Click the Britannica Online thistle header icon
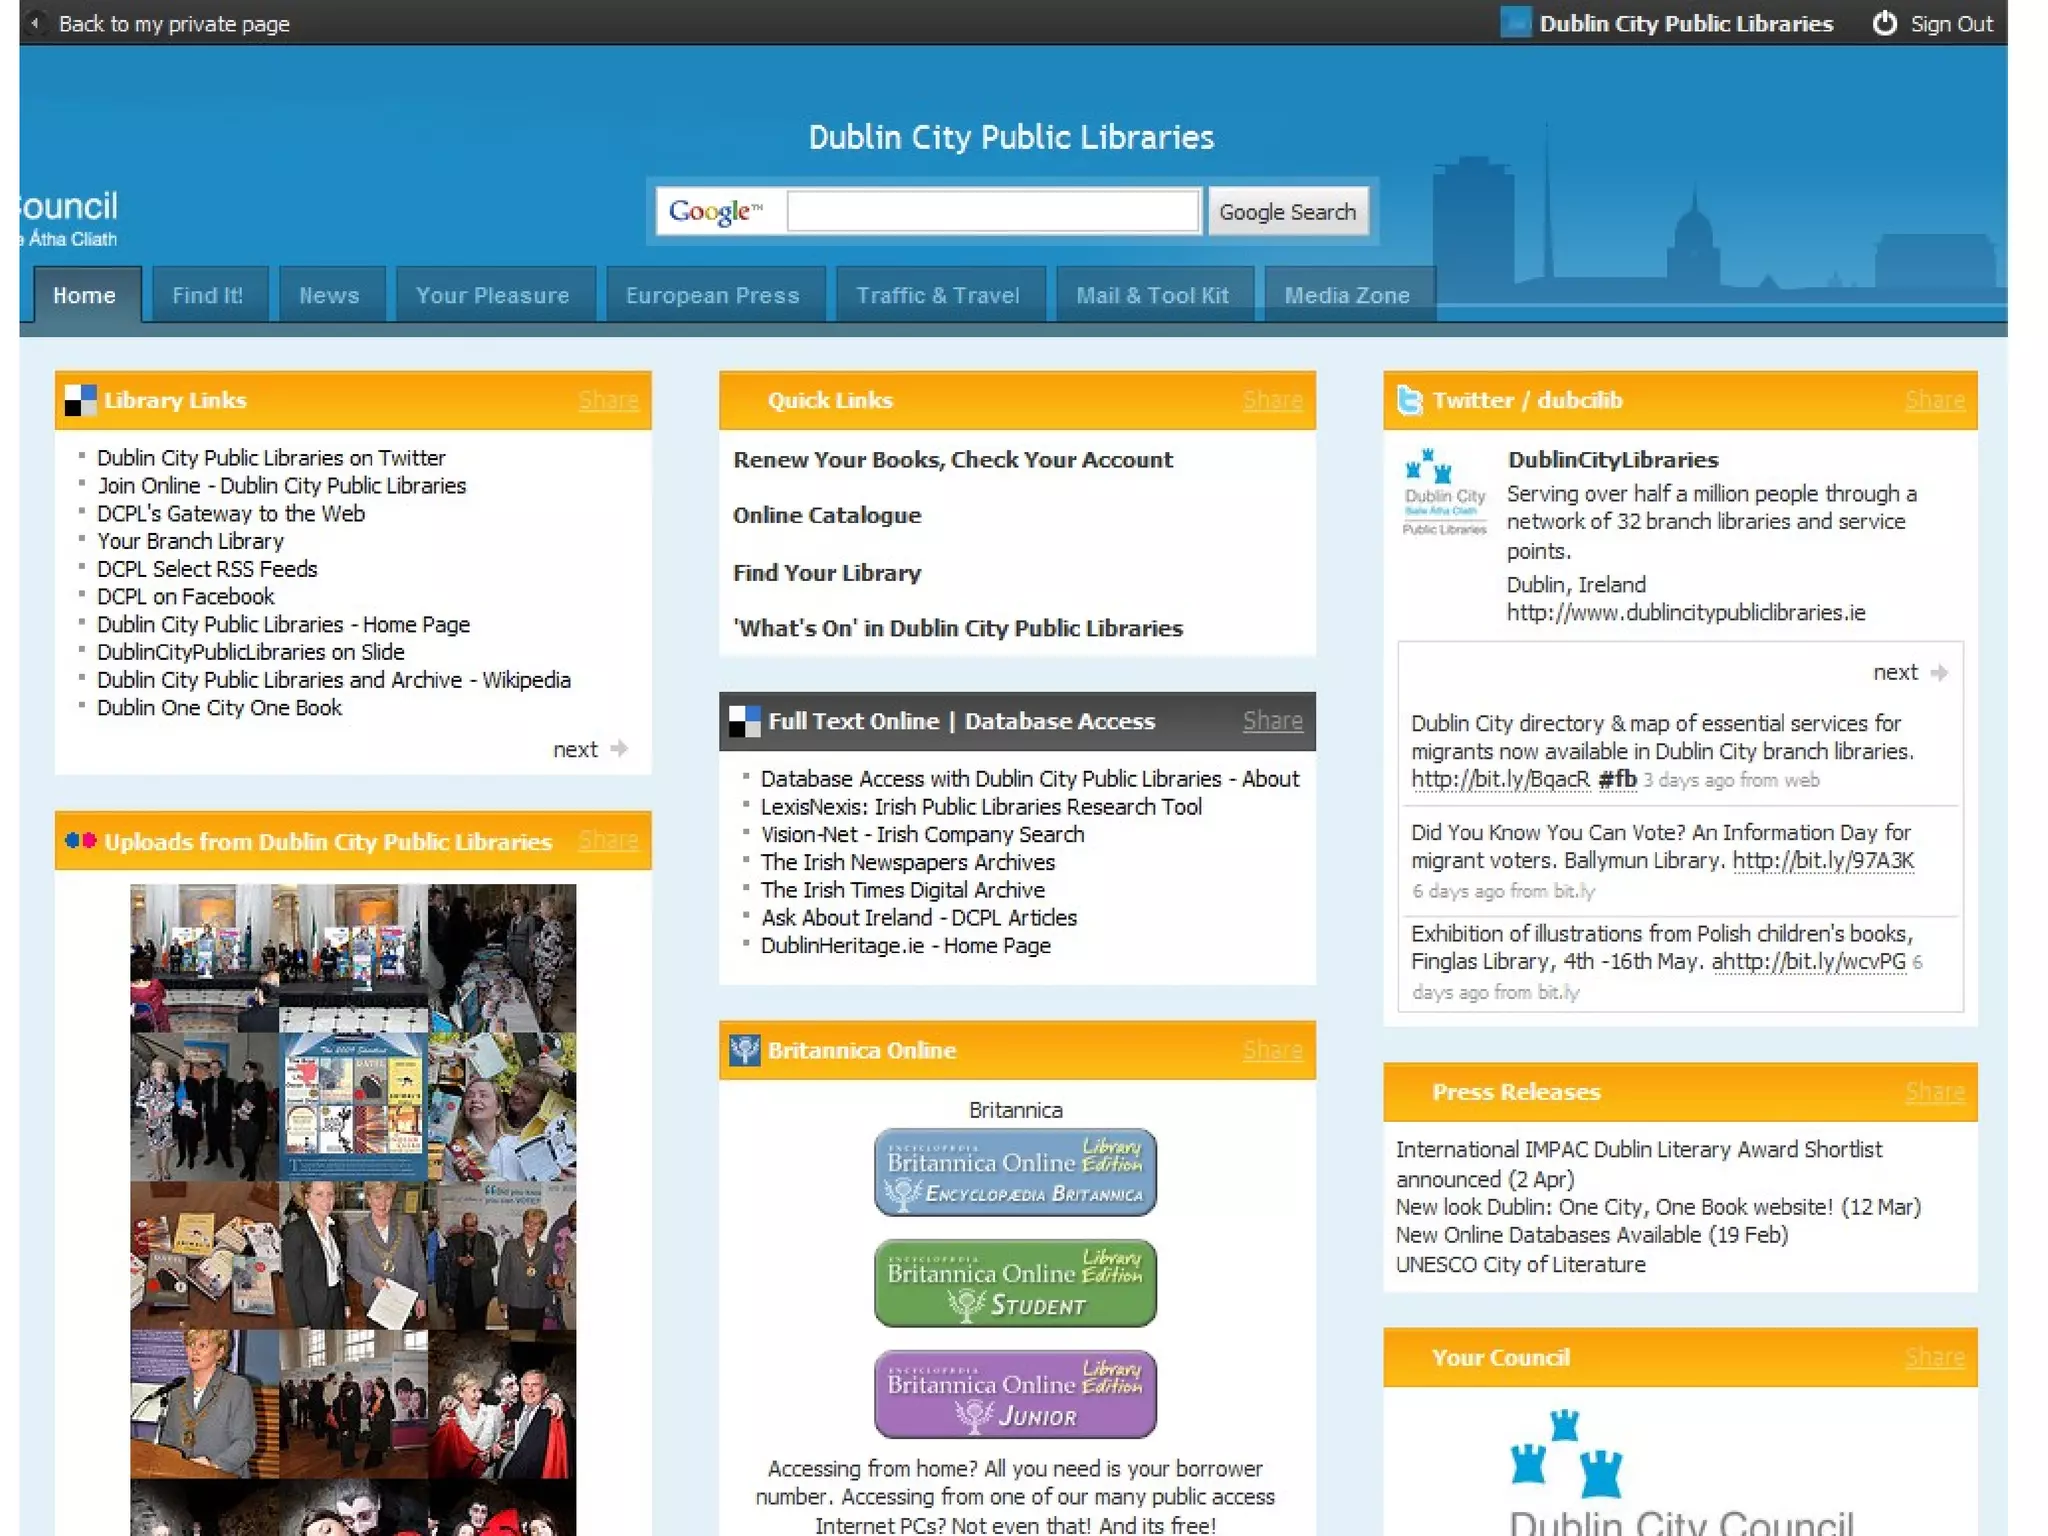Image resolution: width=2048 pixels, height=1536 pixels. click(x=744, y=1050)
